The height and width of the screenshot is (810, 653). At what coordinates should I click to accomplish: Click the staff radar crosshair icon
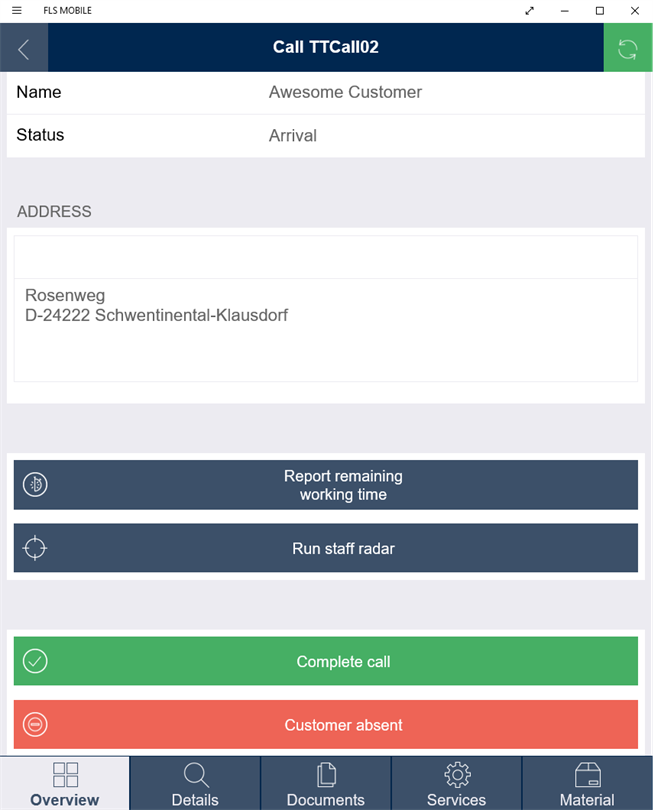pos(35,548)
